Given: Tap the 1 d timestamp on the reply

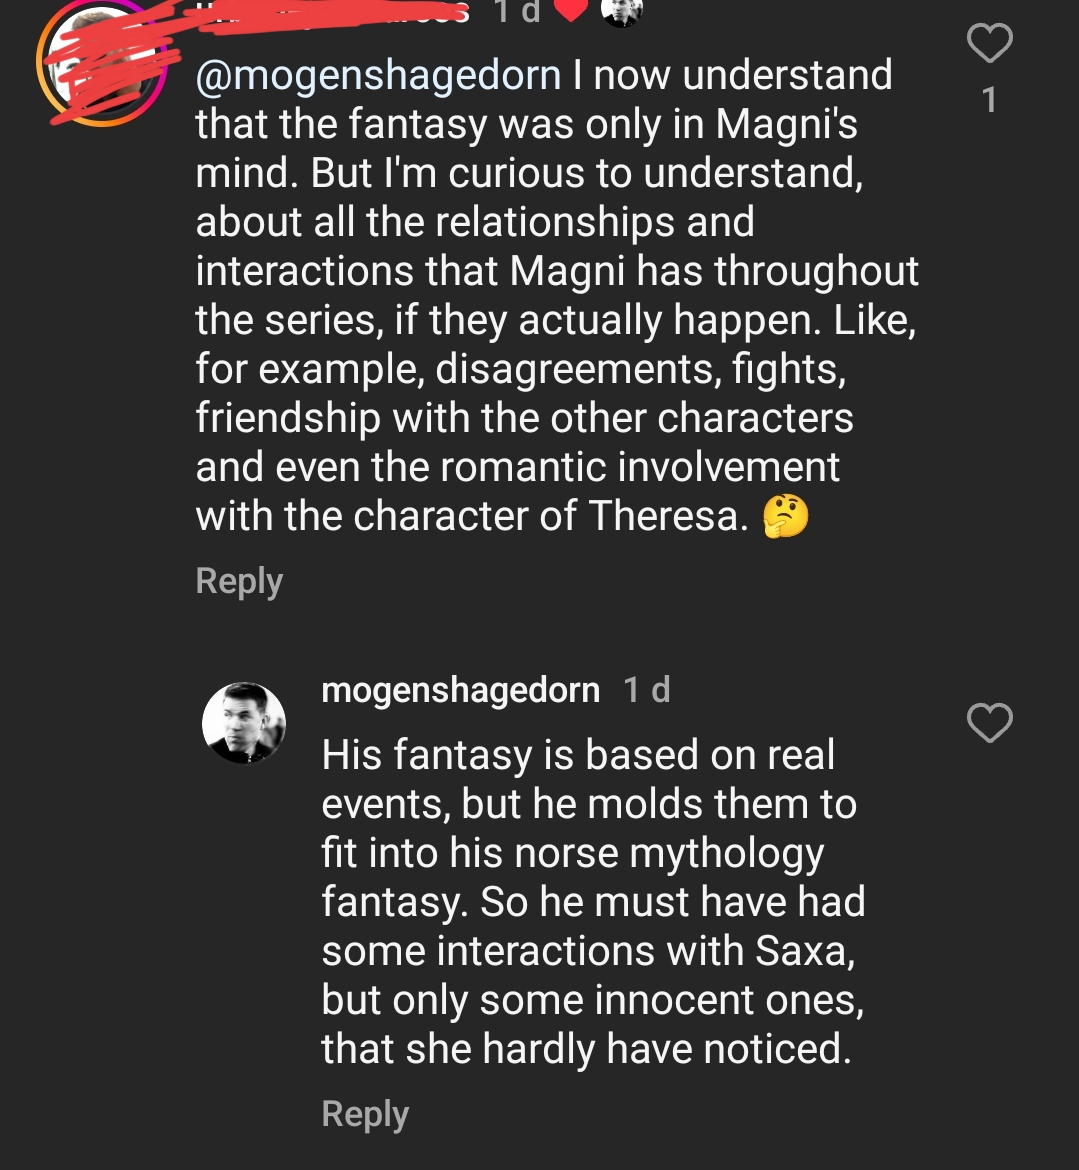Looking at the screenshot, I should (646, 689).
